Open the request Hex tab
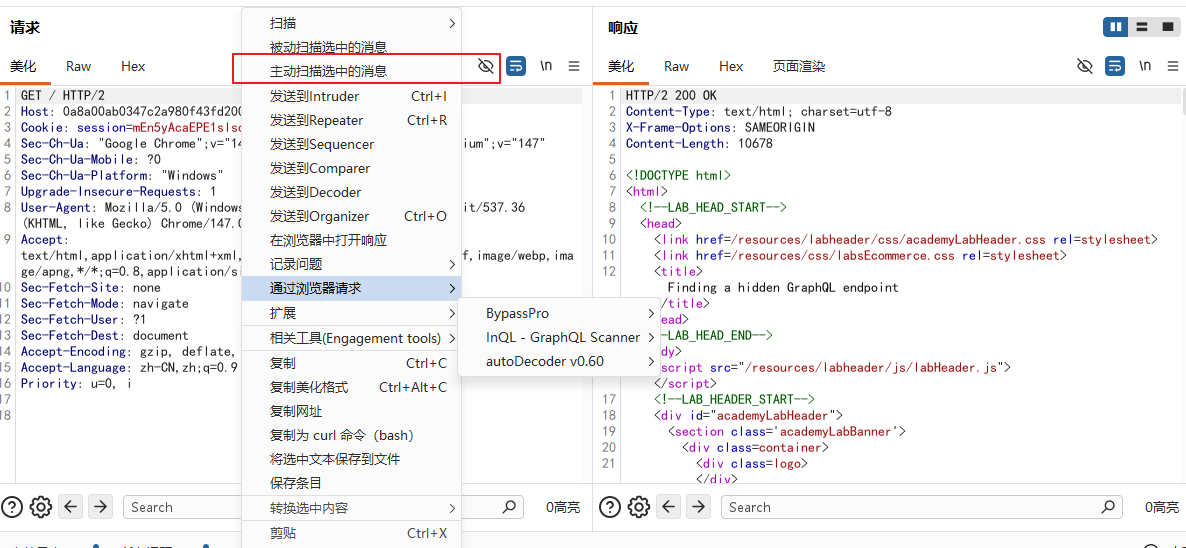Viewport: 1186px width, 548px height. coord(133,67)
